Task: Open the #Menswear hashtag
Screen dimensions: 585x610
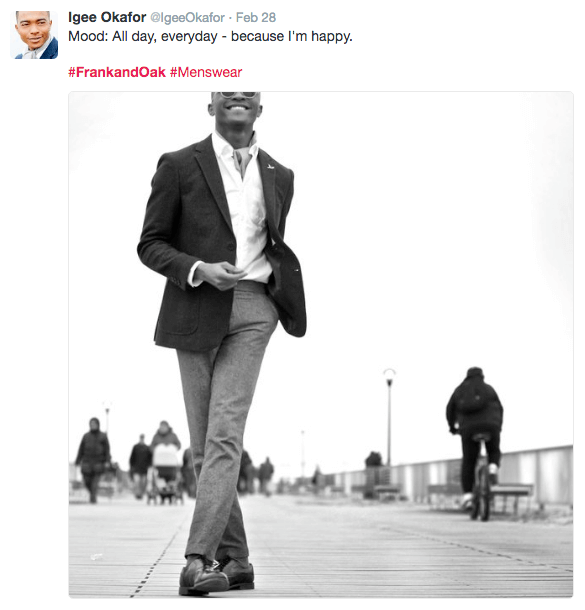Action: tap(206, 72)
